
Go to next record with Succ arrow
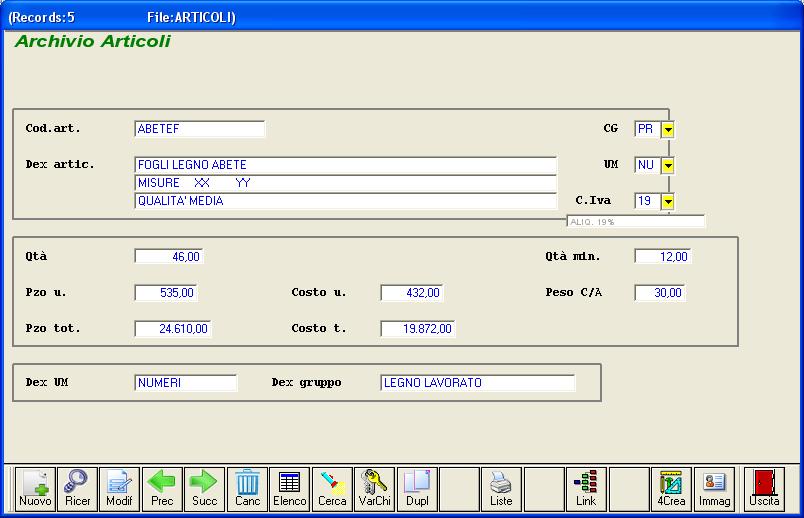[205, 489]
